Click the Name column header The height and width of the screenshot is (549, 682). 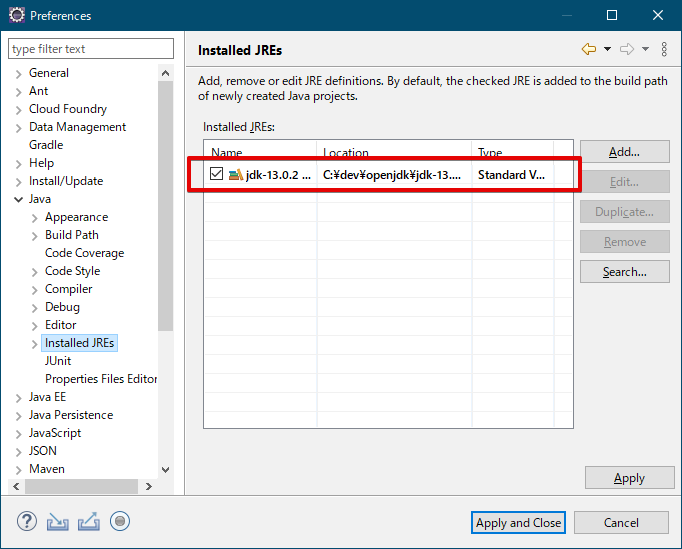(x=260, y=151)
